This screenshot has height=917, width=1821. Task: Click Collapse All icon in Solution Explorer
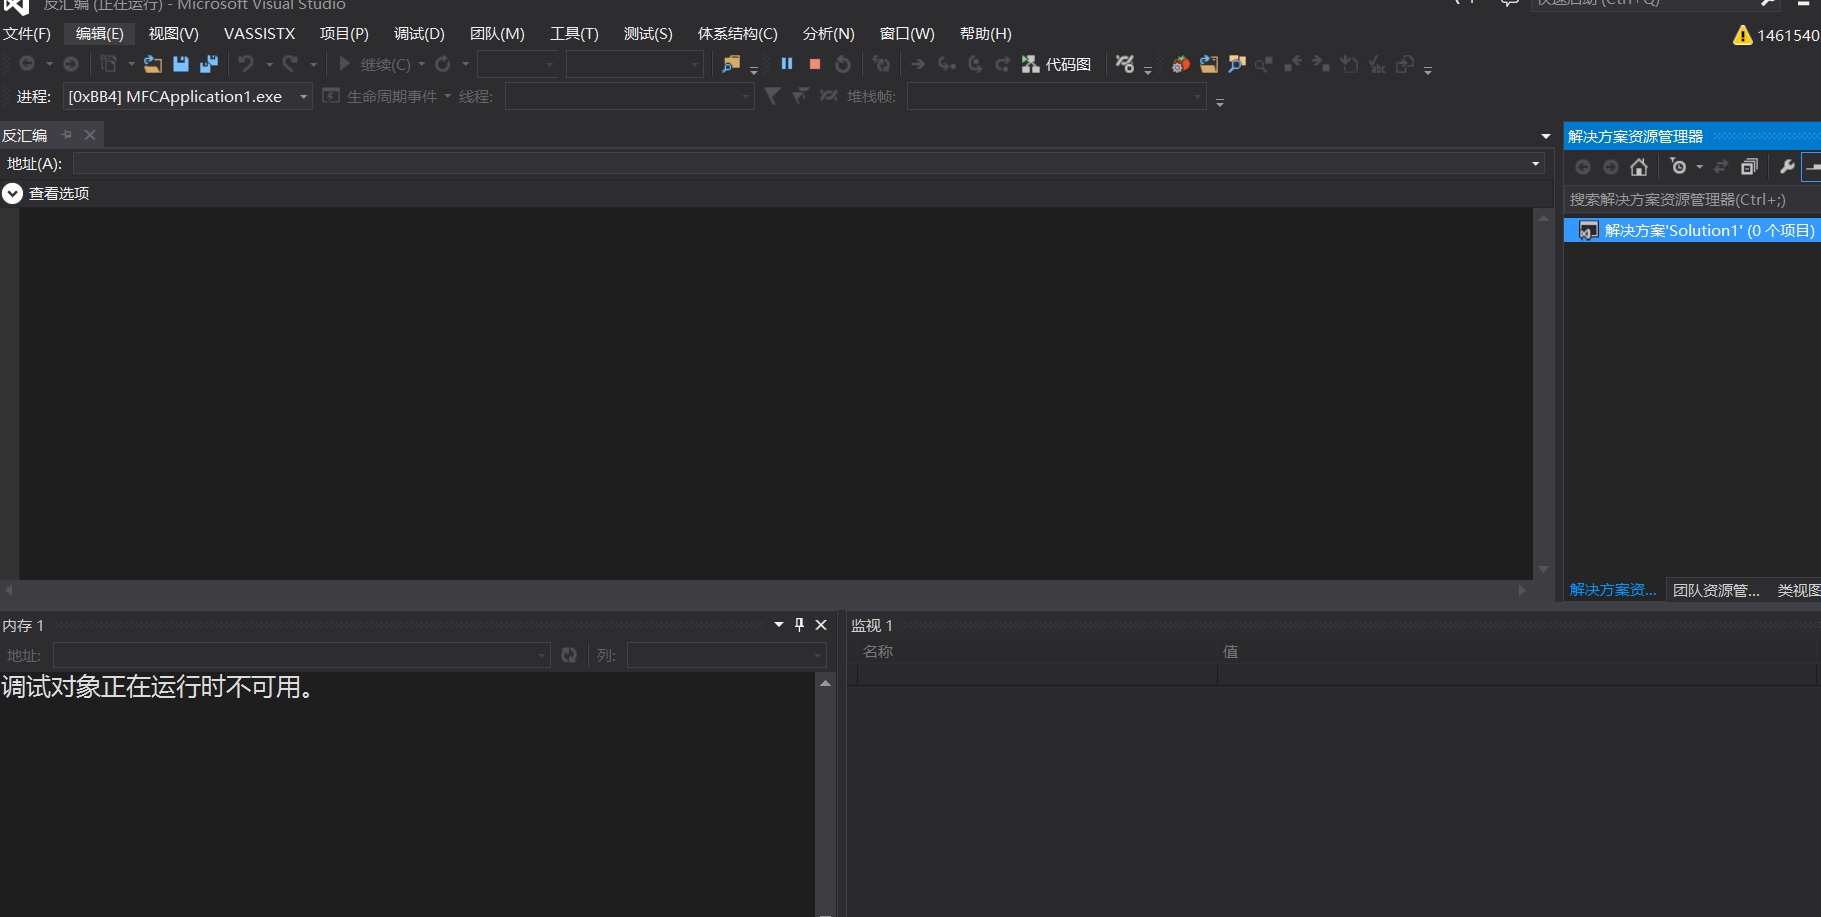click(x=1749, y=167)
